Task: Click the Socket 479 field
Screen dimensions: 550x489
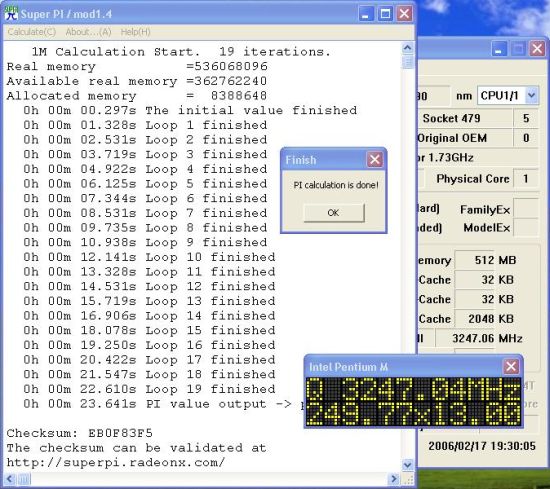Action: click(x=465, y=118)
